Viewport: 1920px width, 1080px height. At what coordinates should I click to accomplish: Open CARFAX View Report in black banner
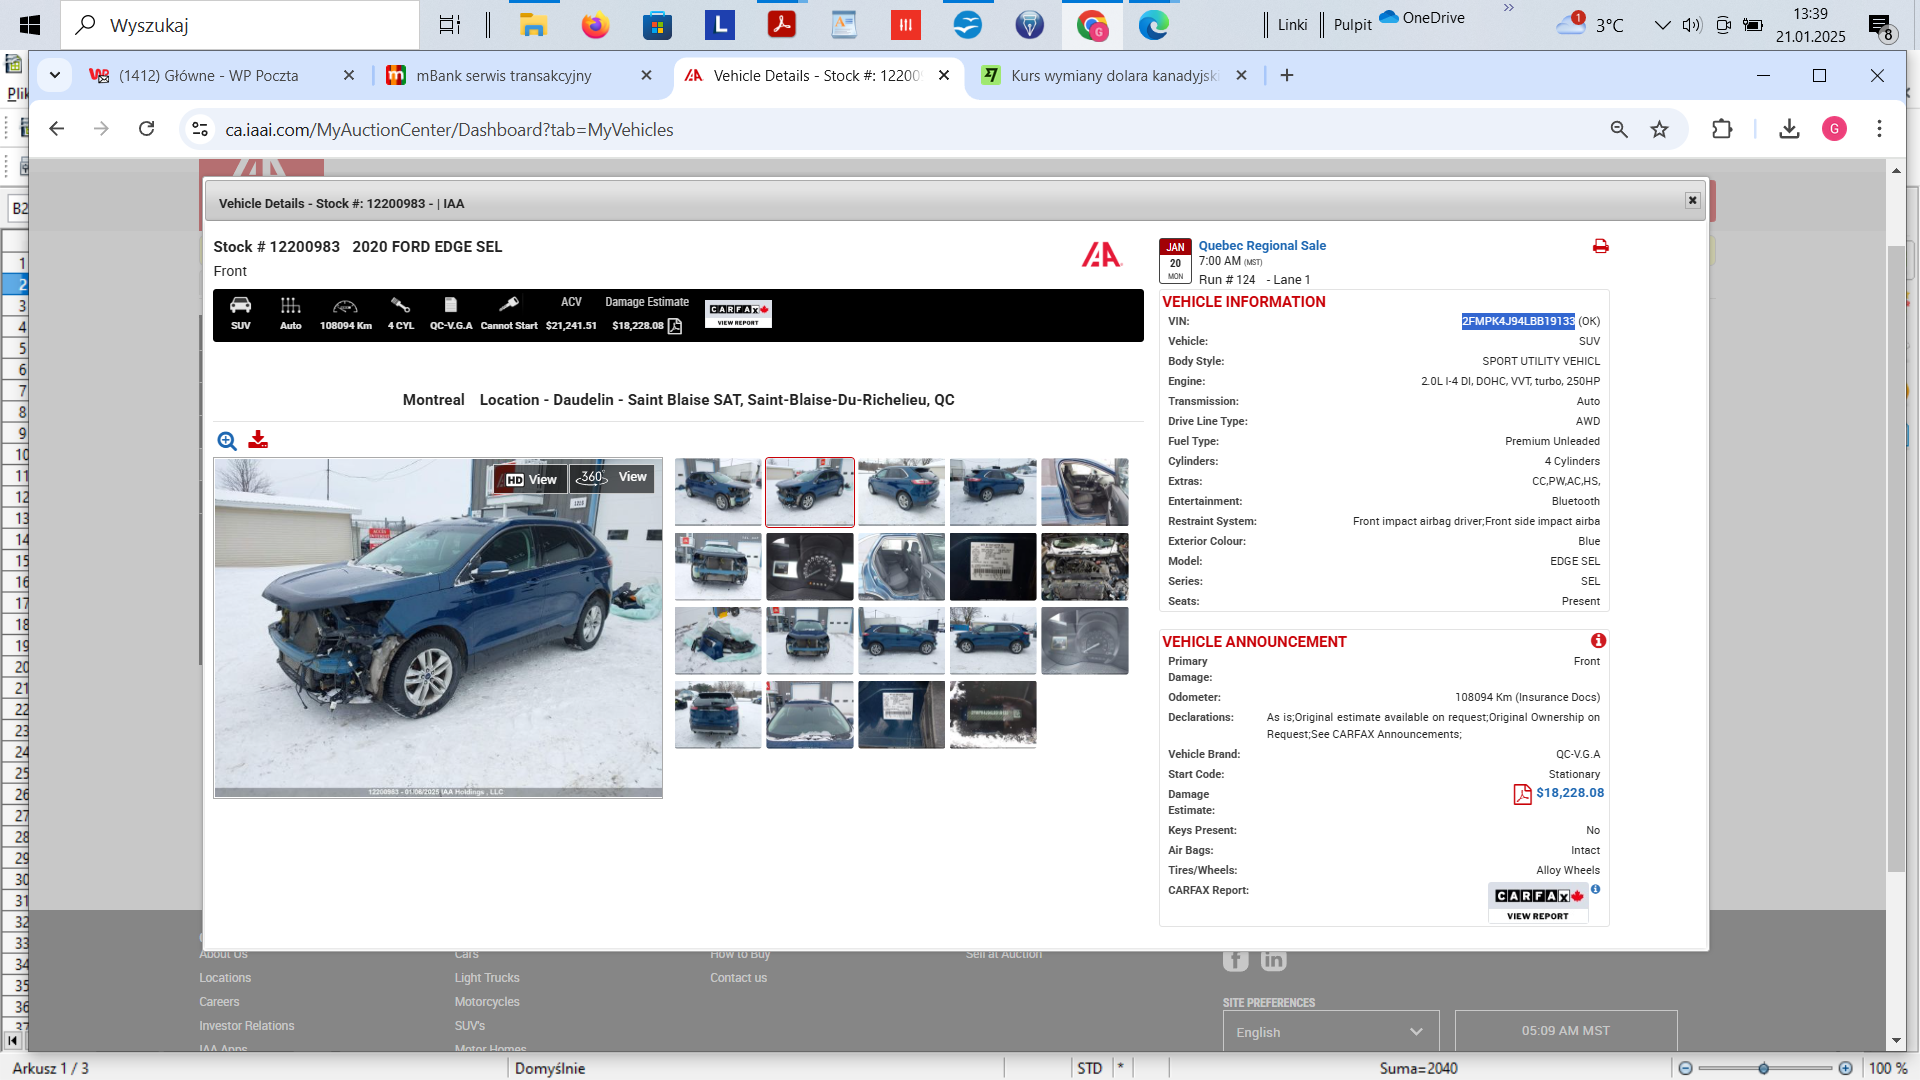click(x=738, y=315)
